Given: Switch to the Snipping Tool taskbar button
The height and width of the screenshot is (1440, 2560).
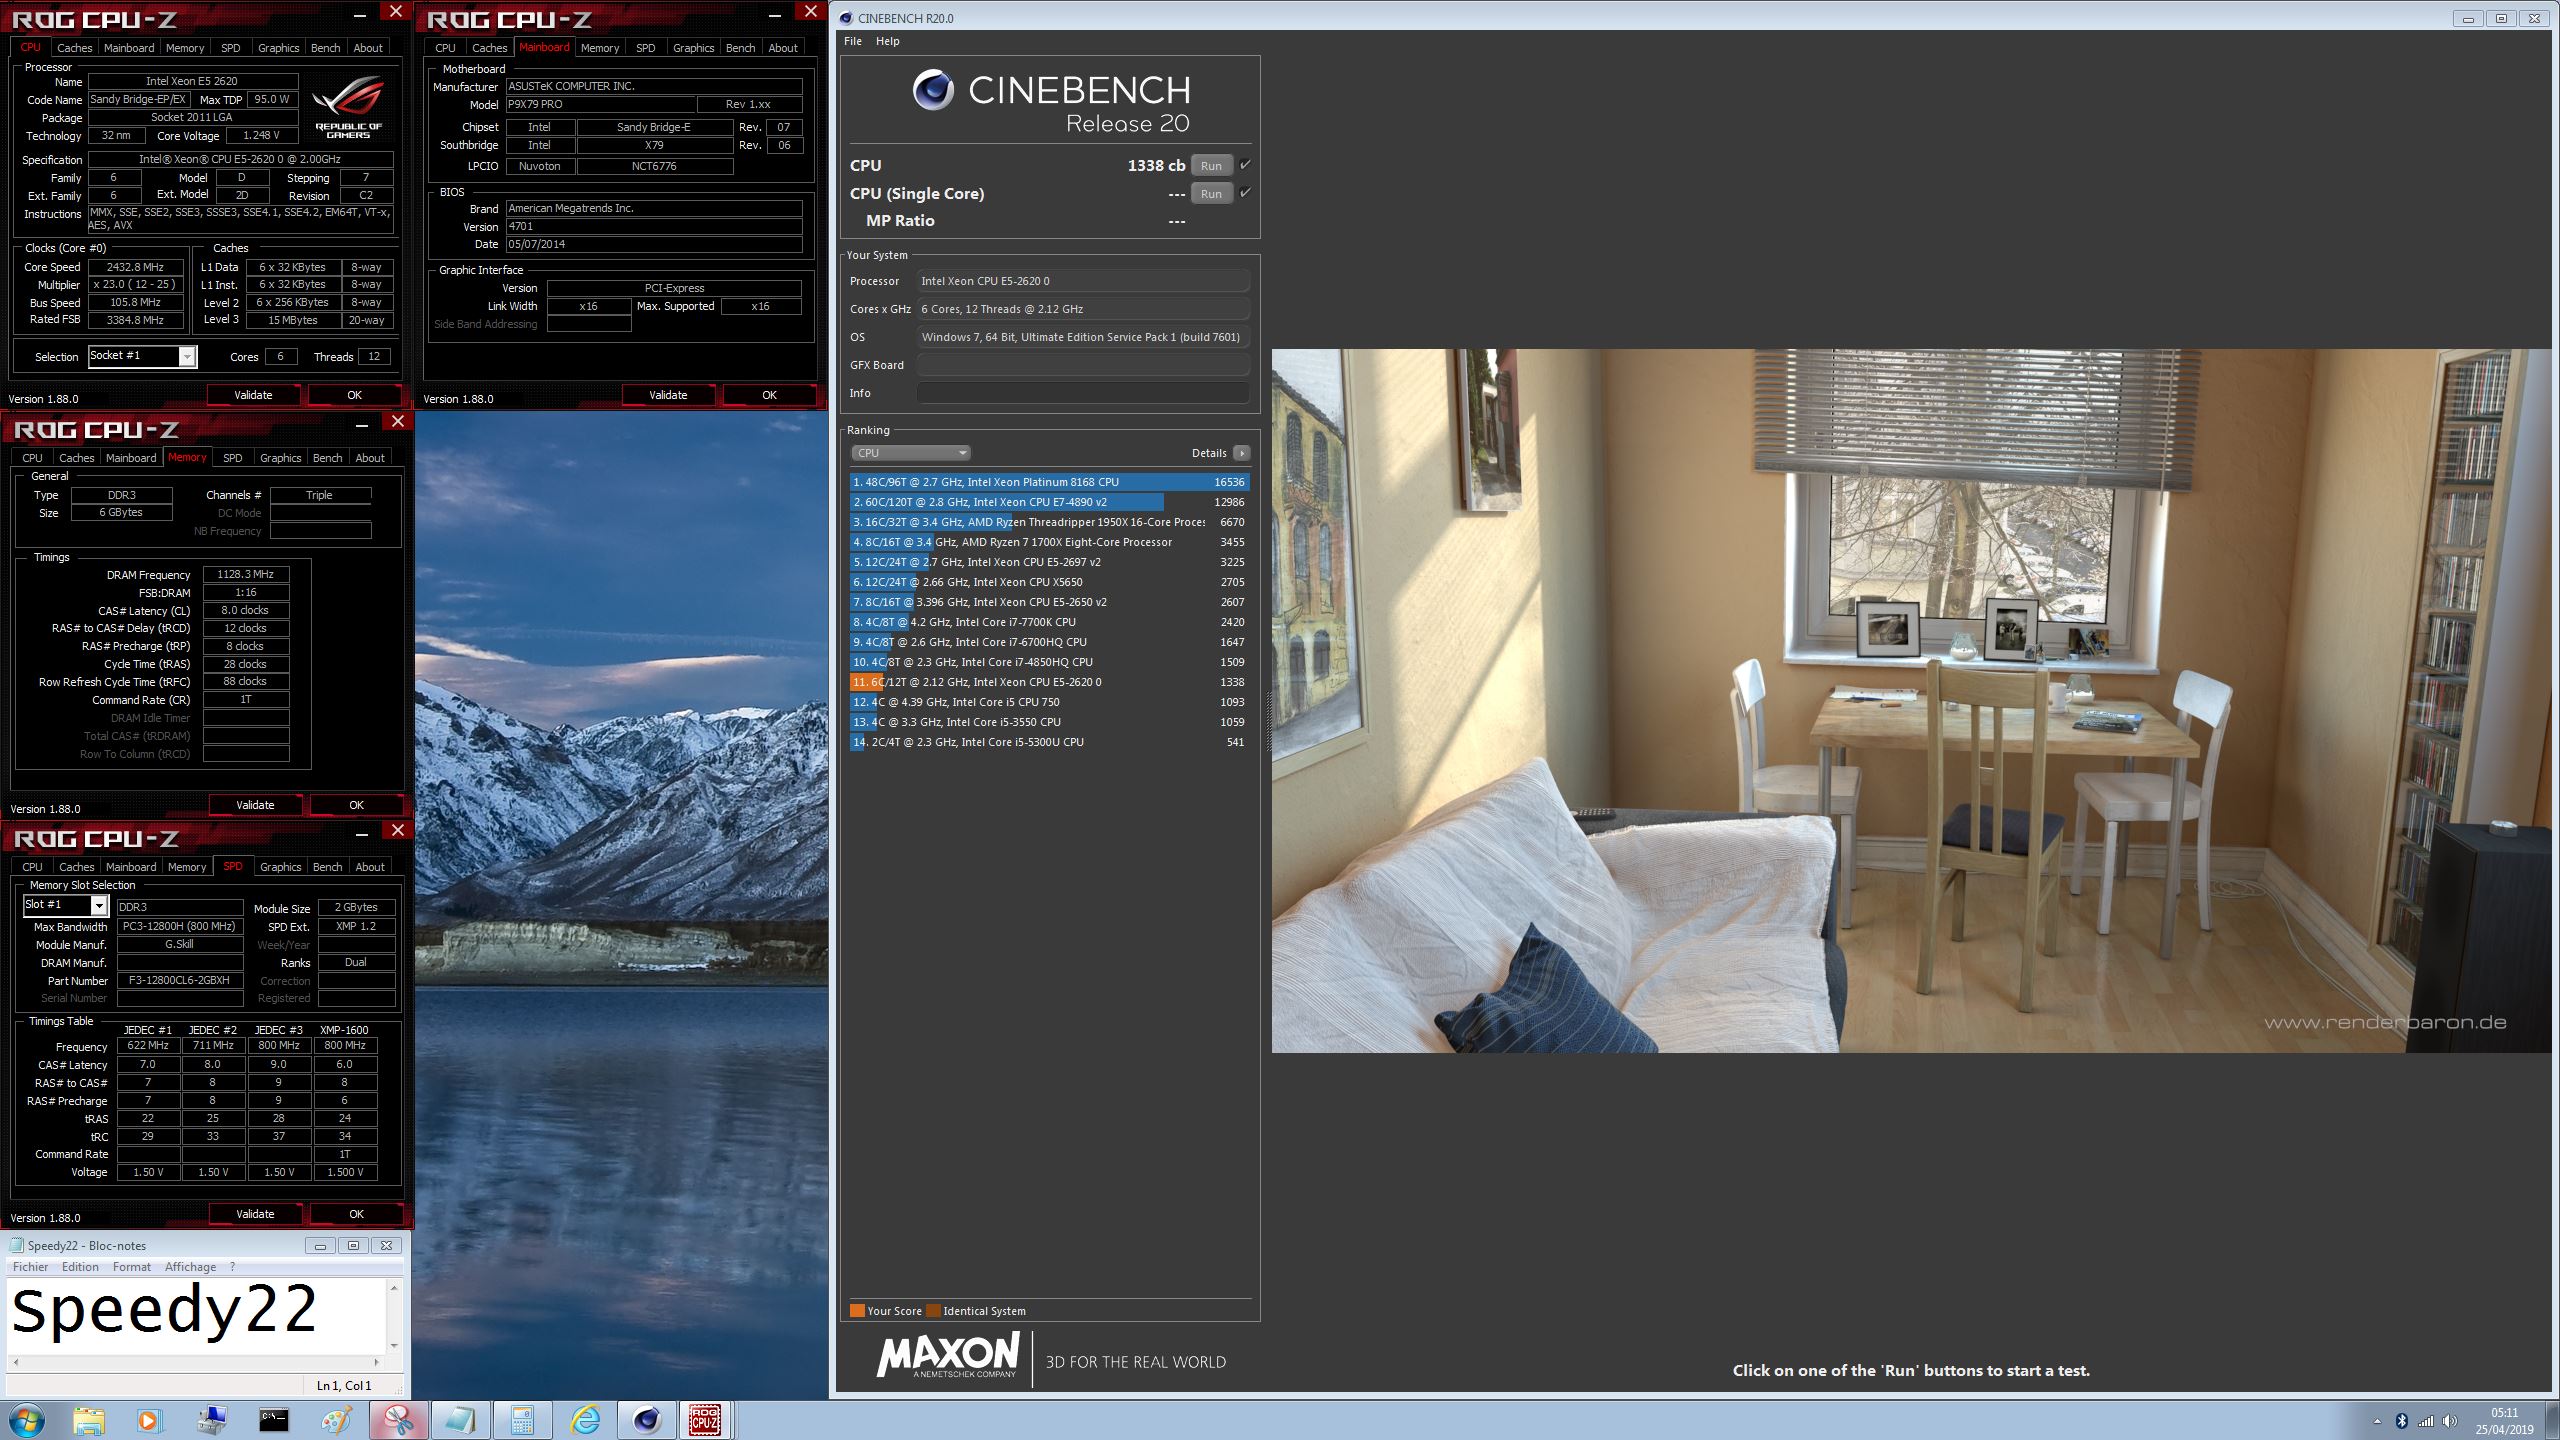Looking at the screenshot, I should tap(398, 1420).
